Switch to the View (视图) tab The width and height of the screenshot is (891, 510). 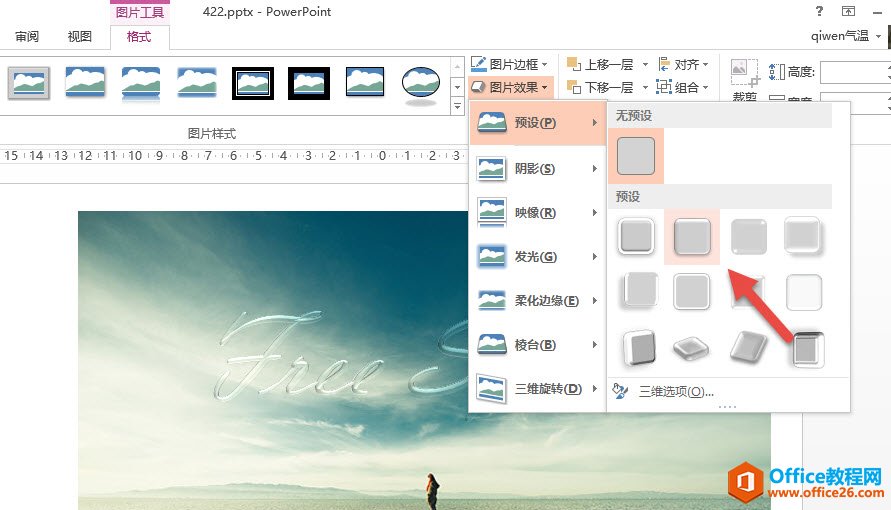80,37
